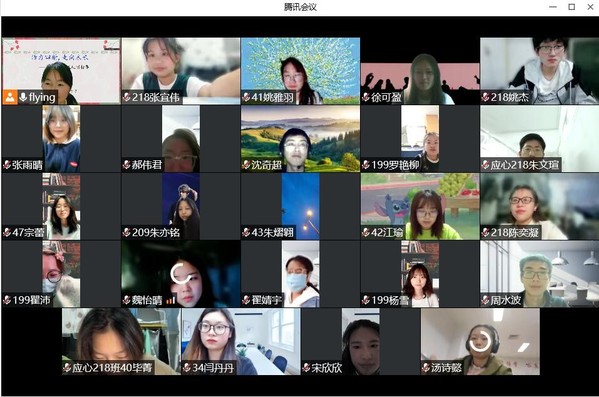Select the video tile of 徐可盈
The height and width of the screenshot is (397, 599).
pos(420,71)
